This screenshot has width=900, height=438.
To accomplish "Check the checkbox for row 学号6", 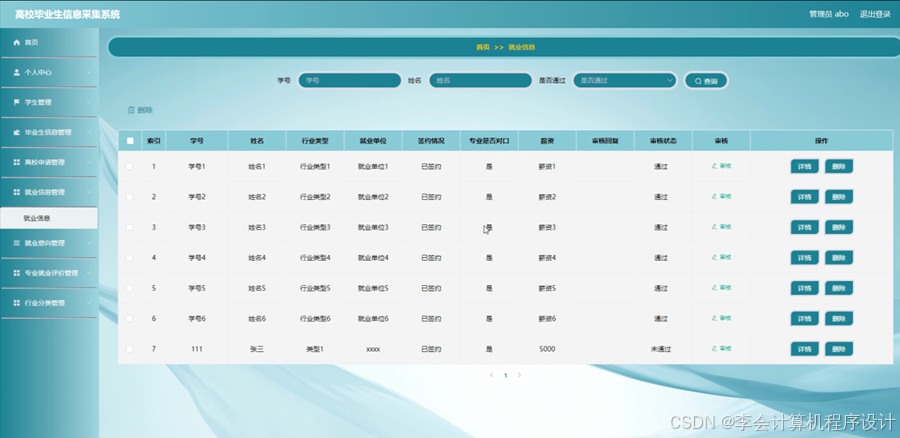I will [x=129, y=319].
